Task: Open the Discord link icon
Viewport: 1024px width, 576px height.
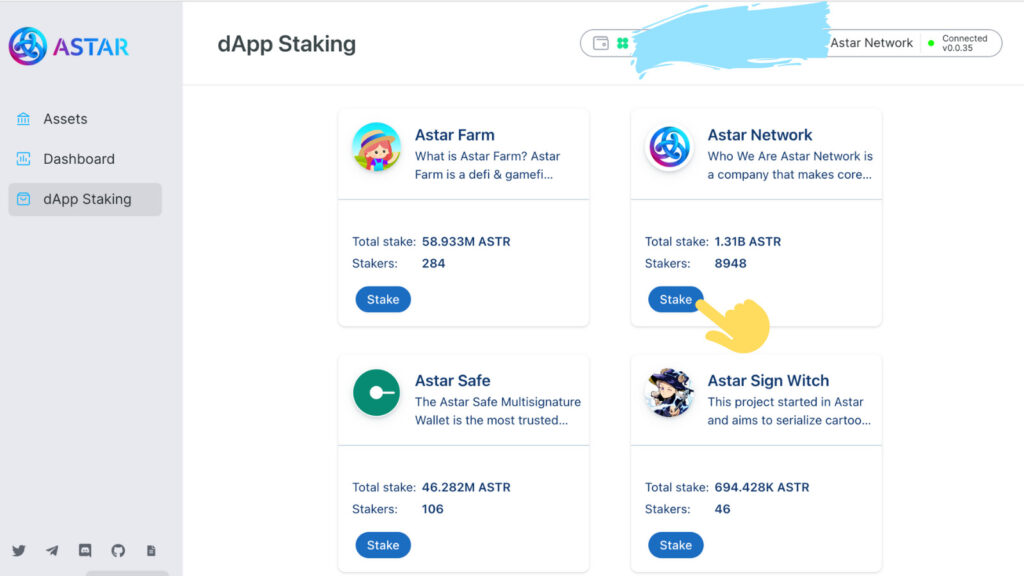Action: (85, 551)
